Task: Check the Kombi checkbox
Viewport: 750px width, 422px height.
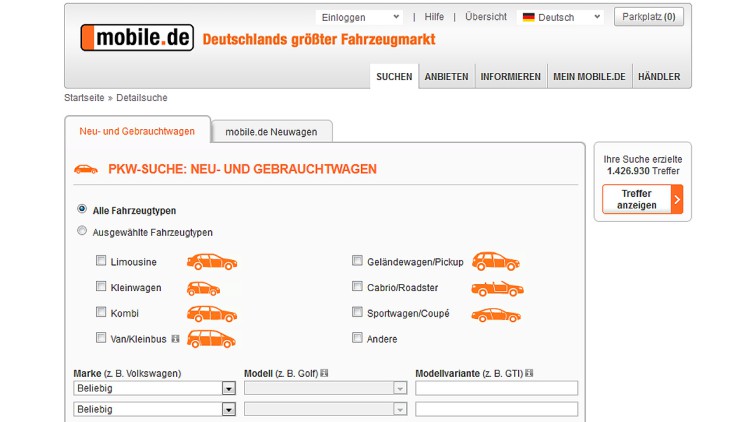Action: 101,312
